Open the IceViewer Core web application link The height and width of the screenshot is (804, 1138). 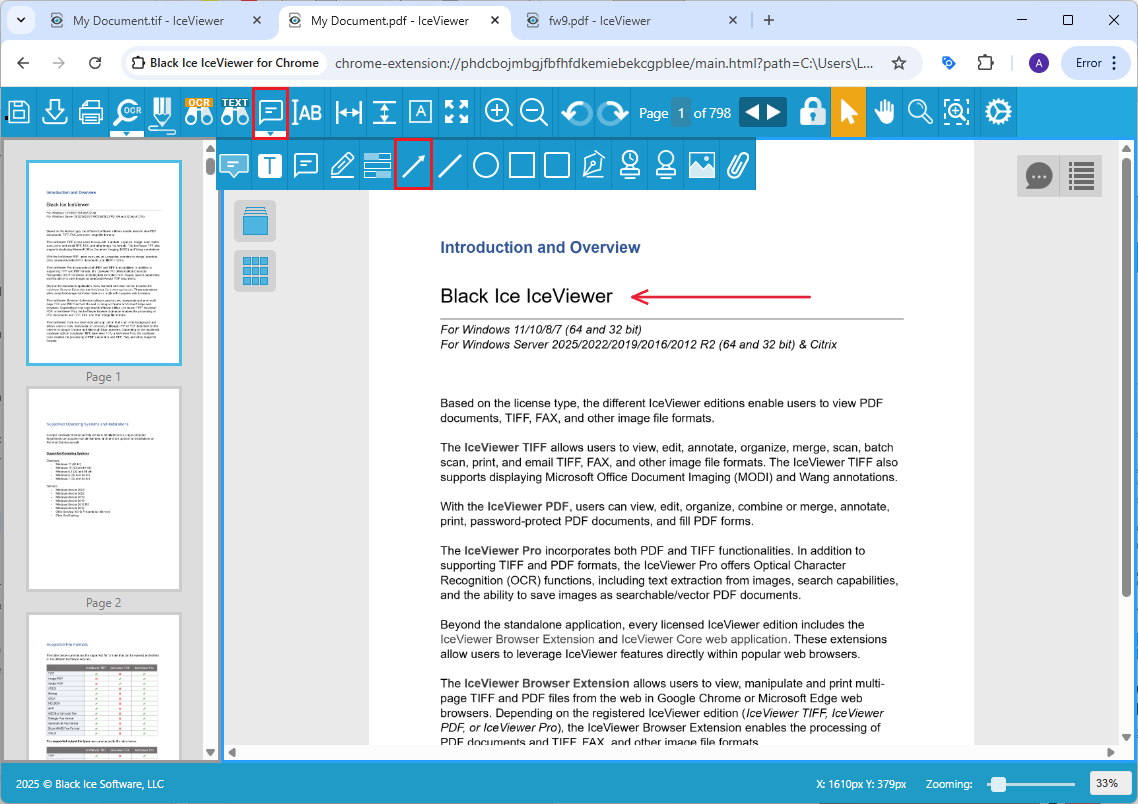pos(703,639)
